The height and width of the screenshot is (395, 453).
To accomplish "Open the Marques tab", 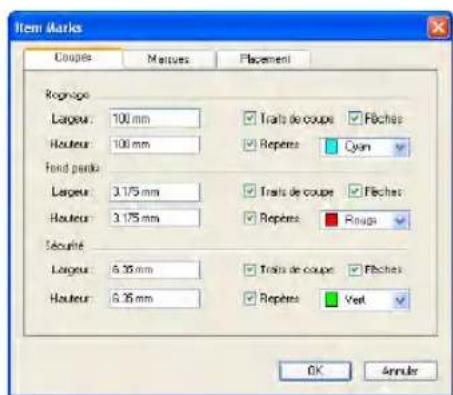I will (x=168, y=60).
